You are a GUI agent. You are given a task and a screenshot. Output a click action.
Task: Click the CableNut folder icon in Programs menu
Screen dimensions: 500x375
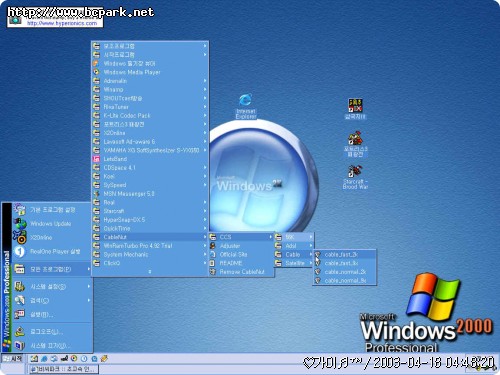(x=96, y=237)
